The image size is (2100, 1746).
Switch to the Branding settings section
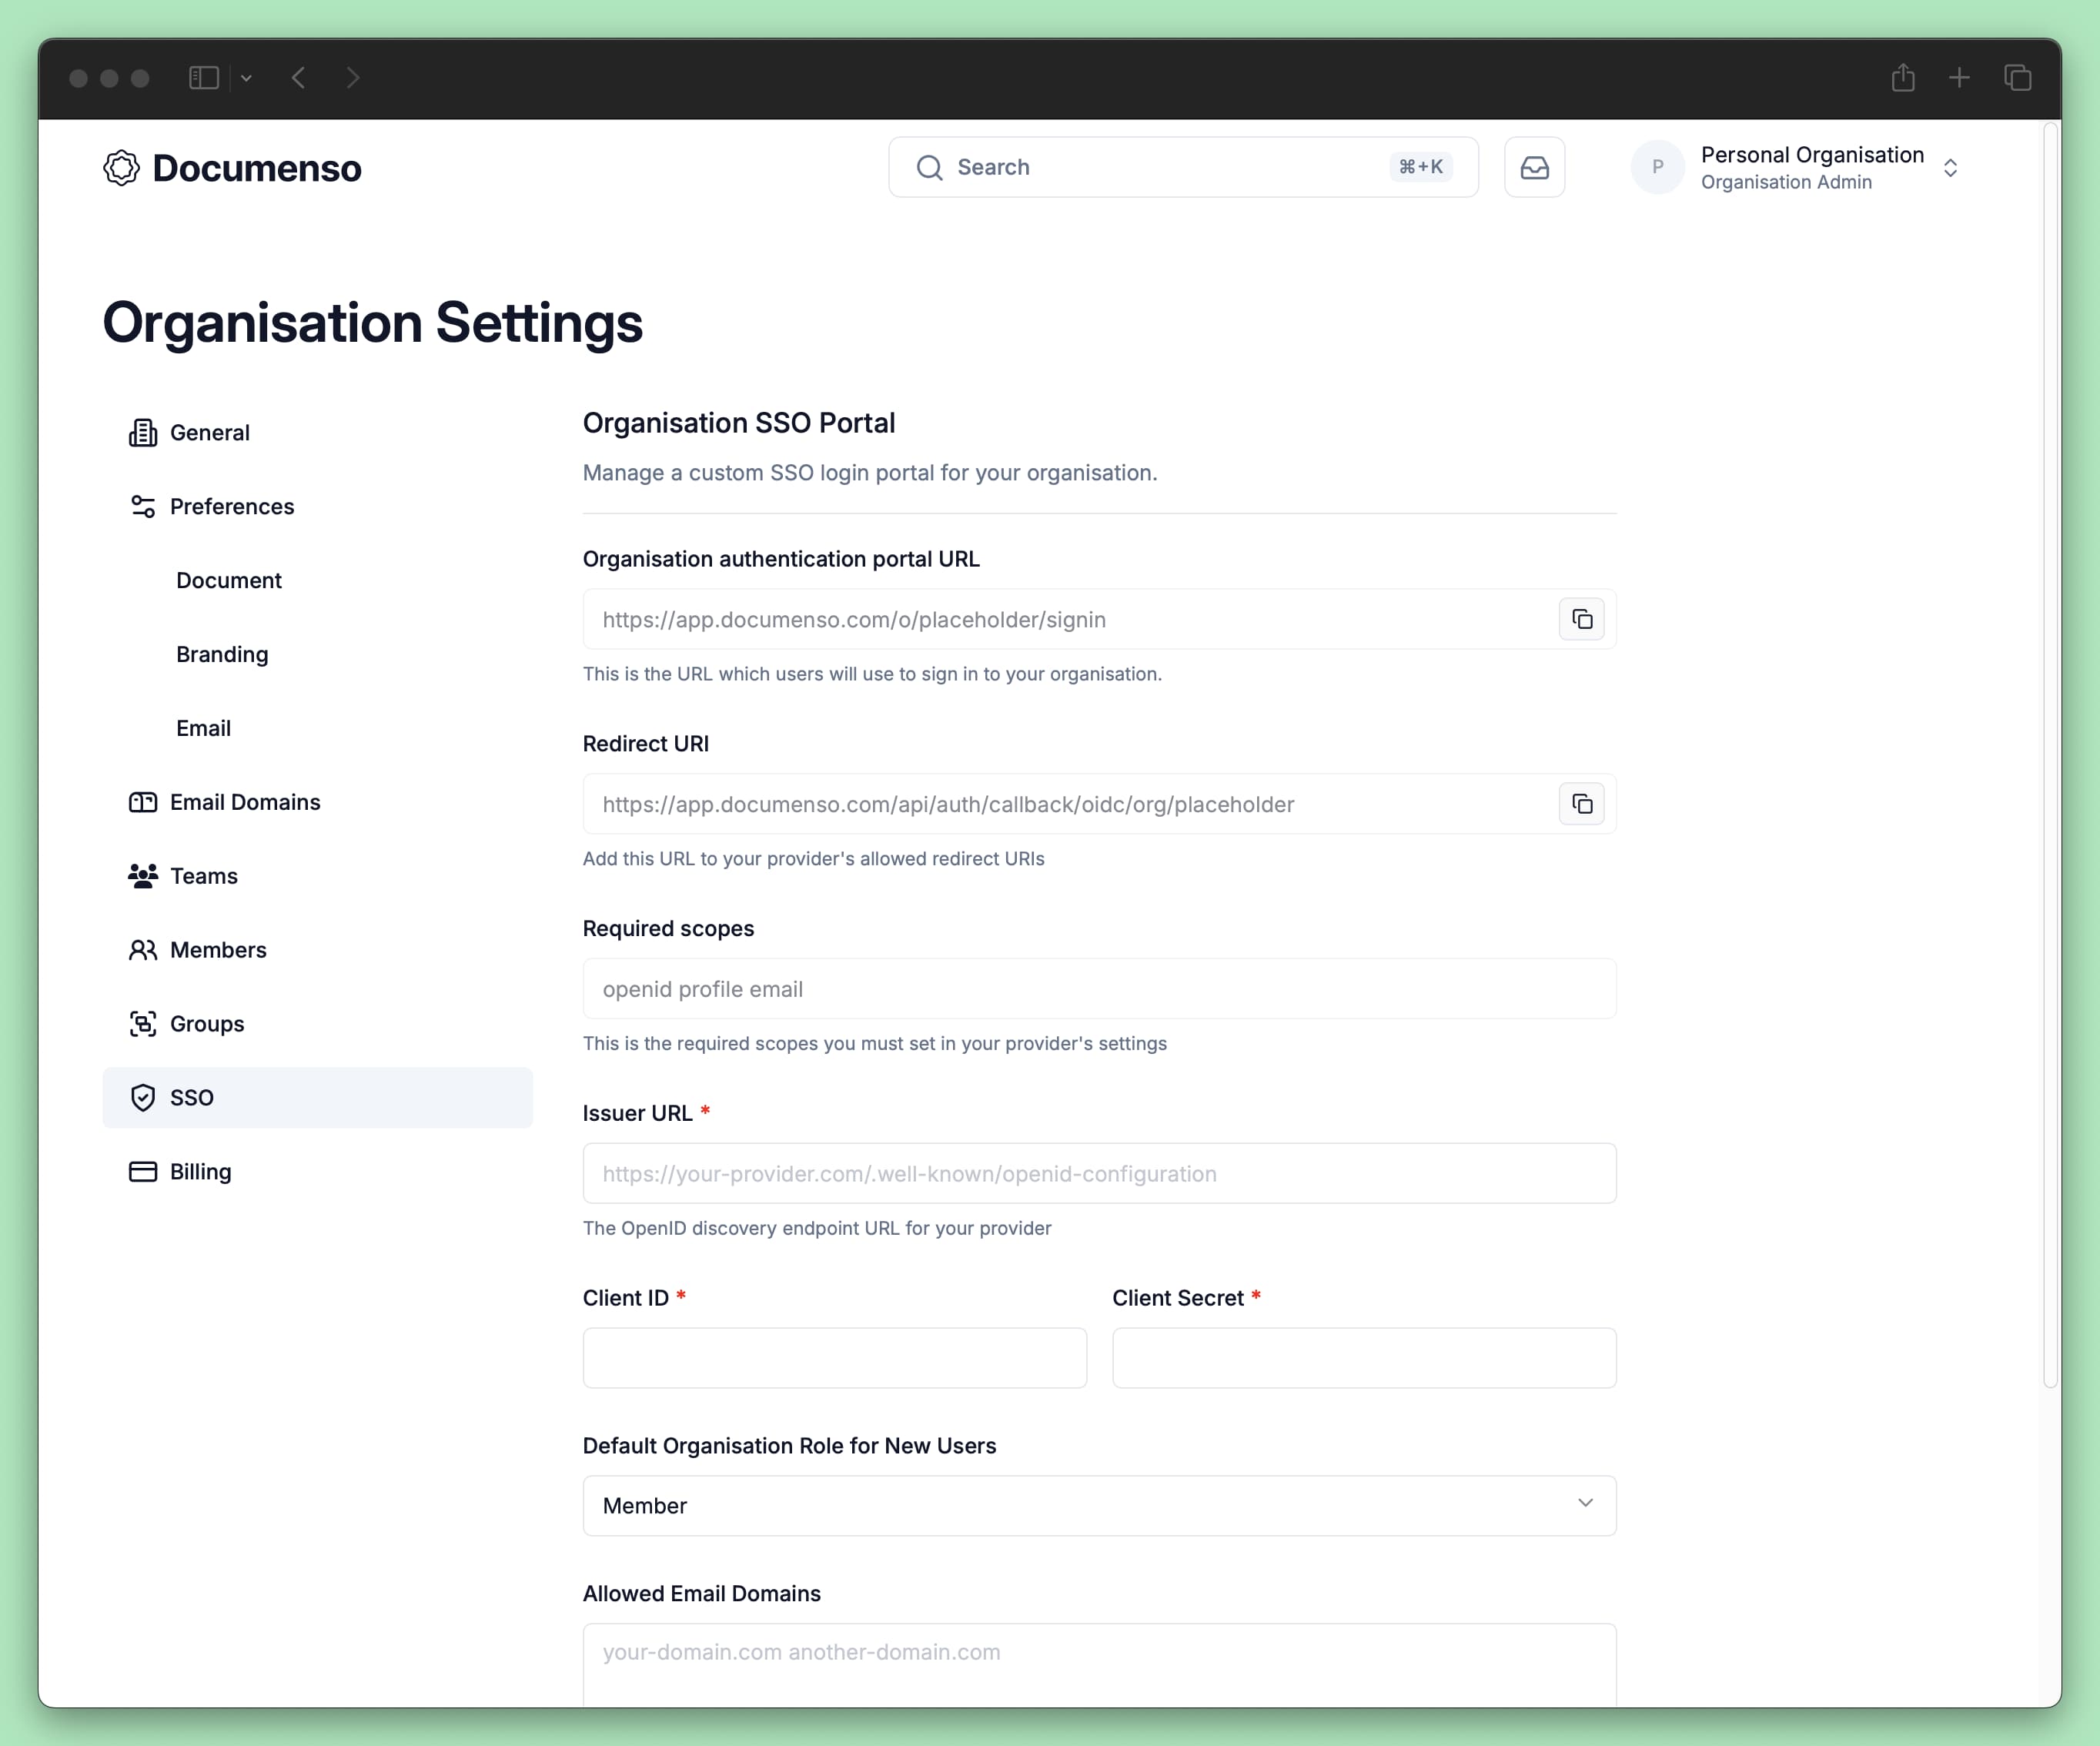point(222,654)
